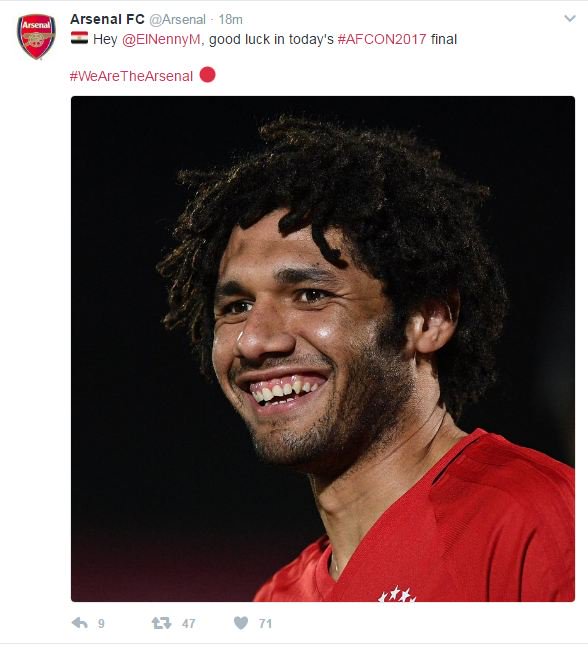The width and height of the screenshot is (588, 650).
Task: Click the tweet text to expand it
Action: (264, 39)
